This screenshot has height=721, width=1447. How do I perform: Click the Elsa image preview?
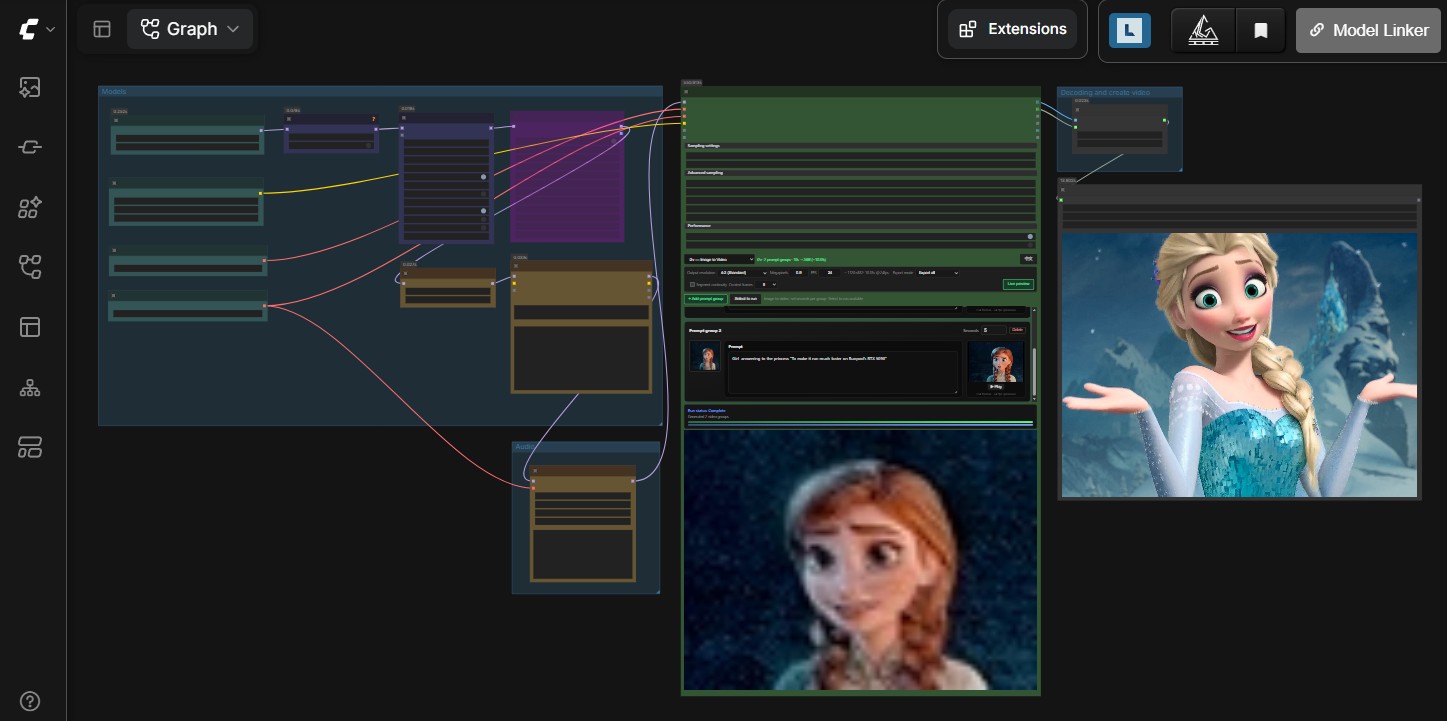pyautogui.click(x=1239, y=365)
